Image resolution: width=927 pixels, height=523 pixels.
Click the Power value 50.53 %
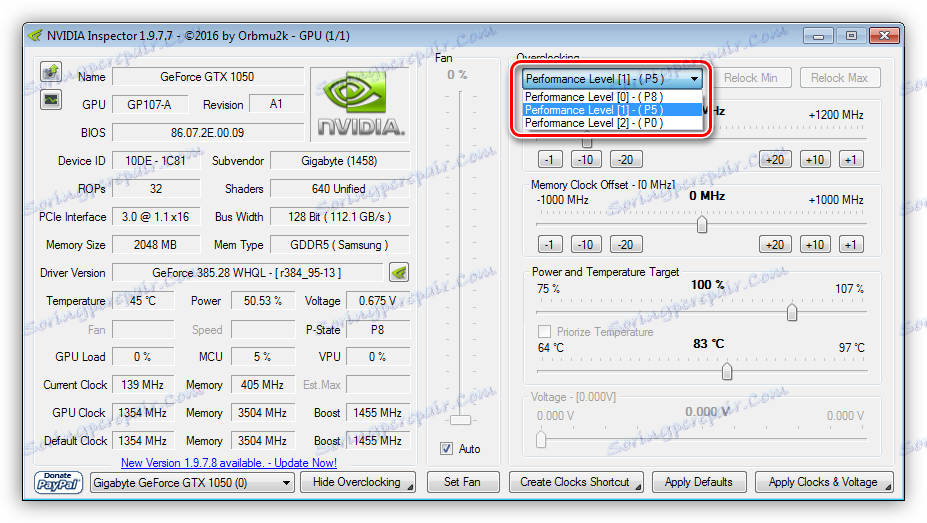tap(262, 301)
